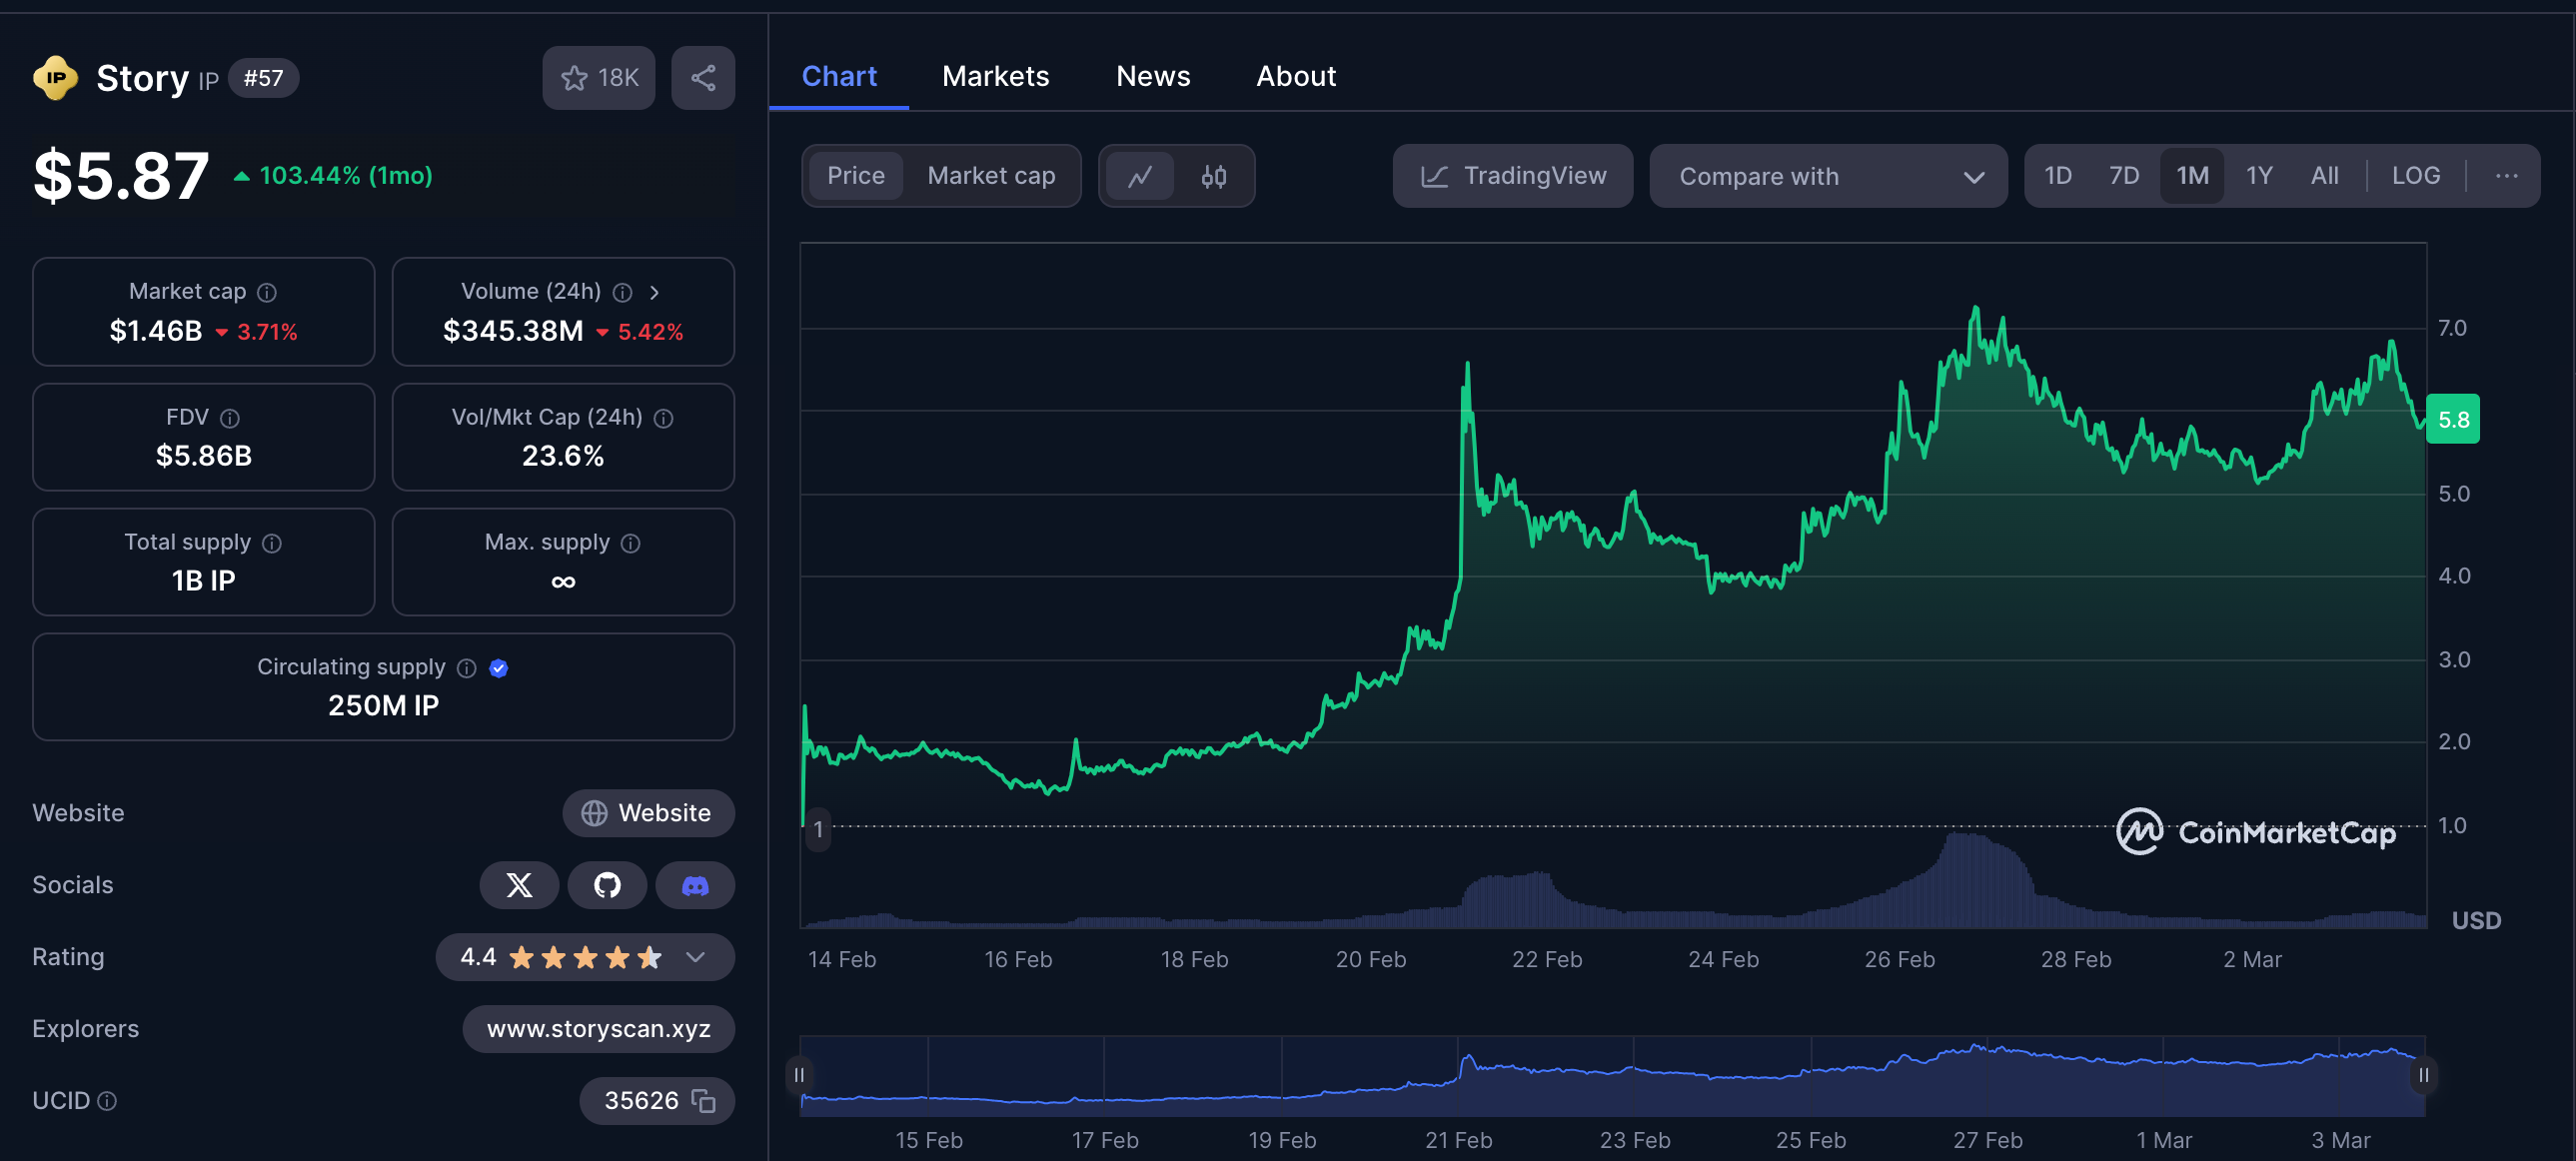The height and width of the screenshot is (1161, 2576).
Task: Click the $1.46B market cap value
Action: 156,331
